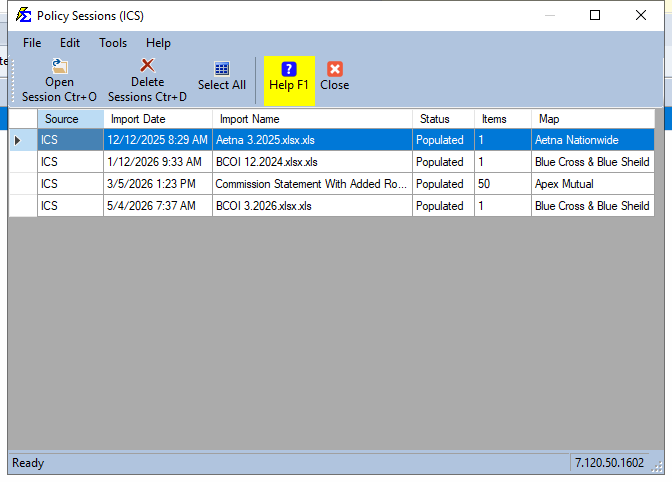Click the Delete Sessions red X icon
Screen dimensions: 672x482
click(x=147, y=66)
